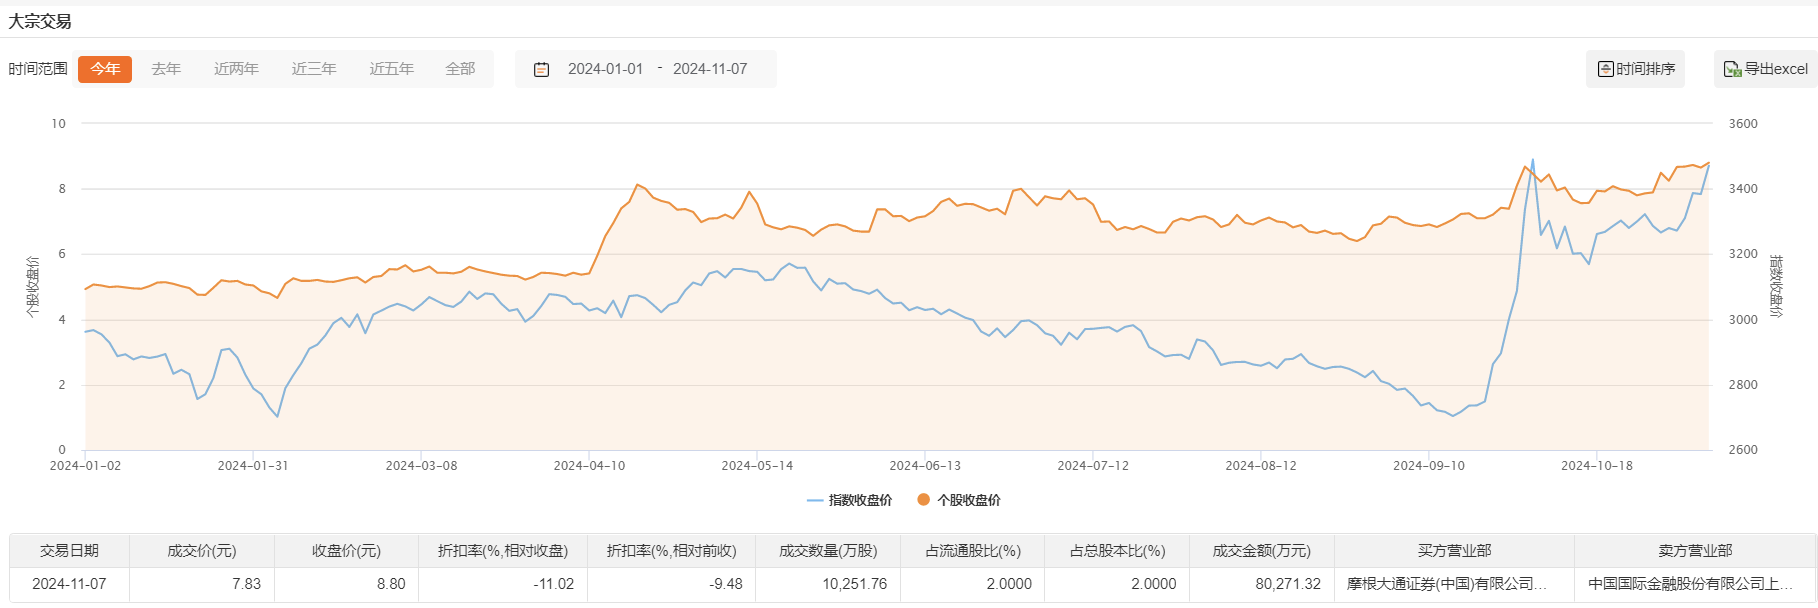Open the 中国国际金融 seller branch entry
The height and width of the screenshot is (608, 1818).
tap(1688, 584)
